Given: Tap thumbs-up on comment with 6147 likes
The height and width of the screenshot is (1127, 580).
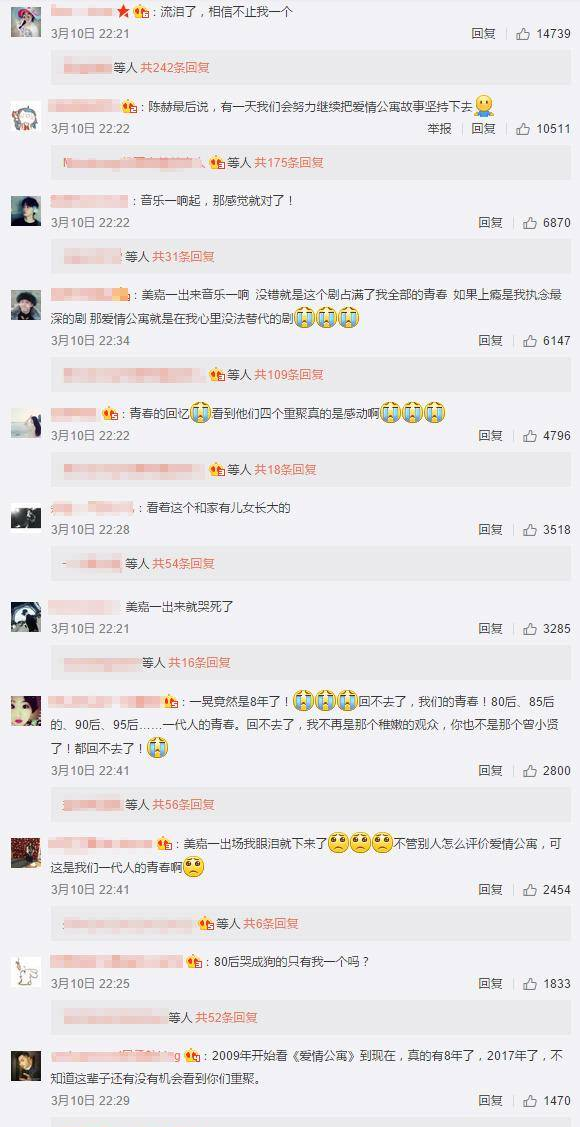Looking at the screenshot, I should (530, 341).
